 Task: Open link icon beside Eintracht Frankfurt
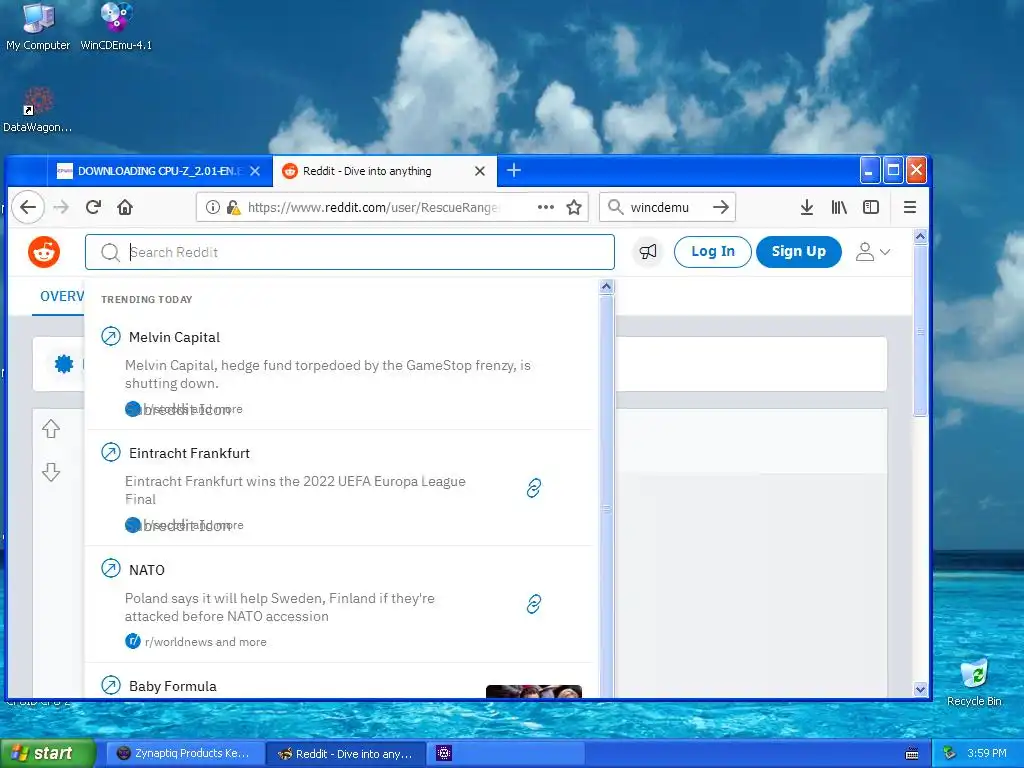[x=534, y=488]
